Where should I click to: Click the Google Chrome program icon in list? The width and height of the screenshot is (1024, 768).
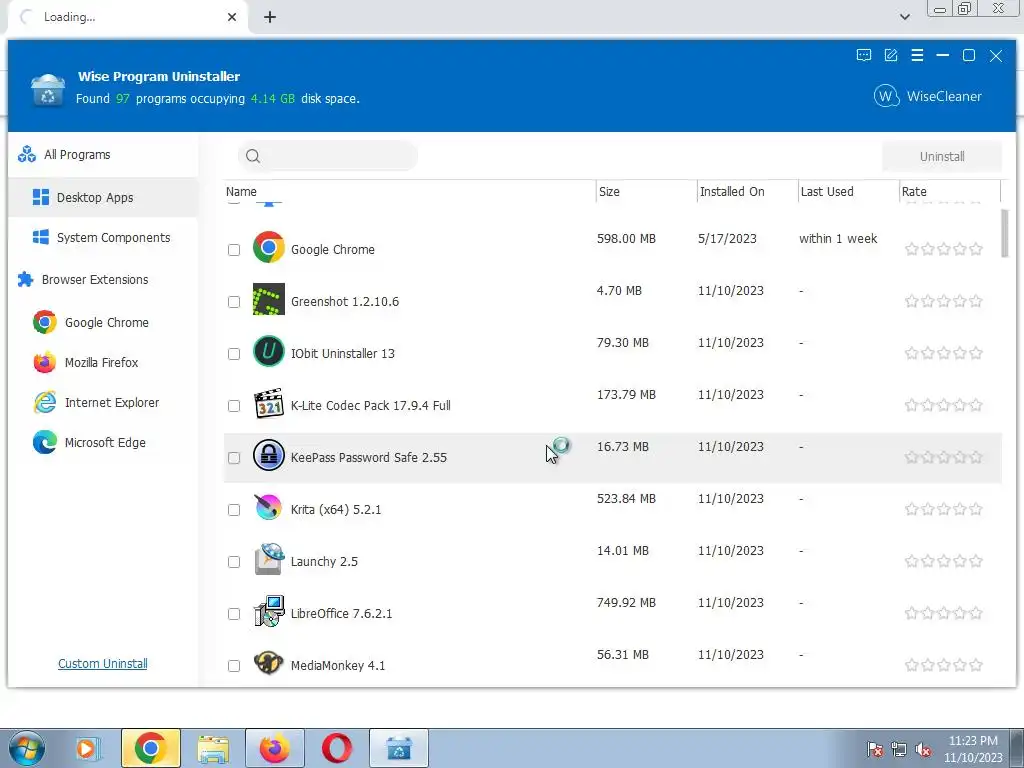[x=268, y=248]
